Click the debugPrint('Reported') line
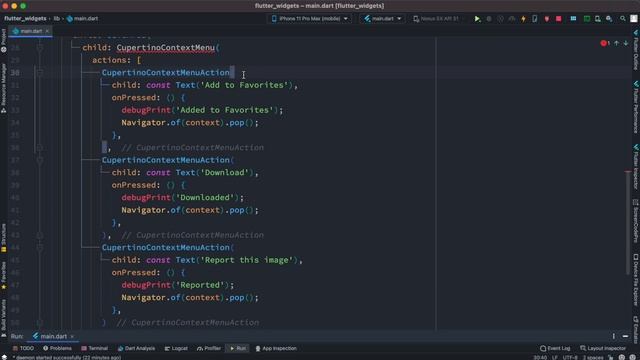 coord(178,285)
